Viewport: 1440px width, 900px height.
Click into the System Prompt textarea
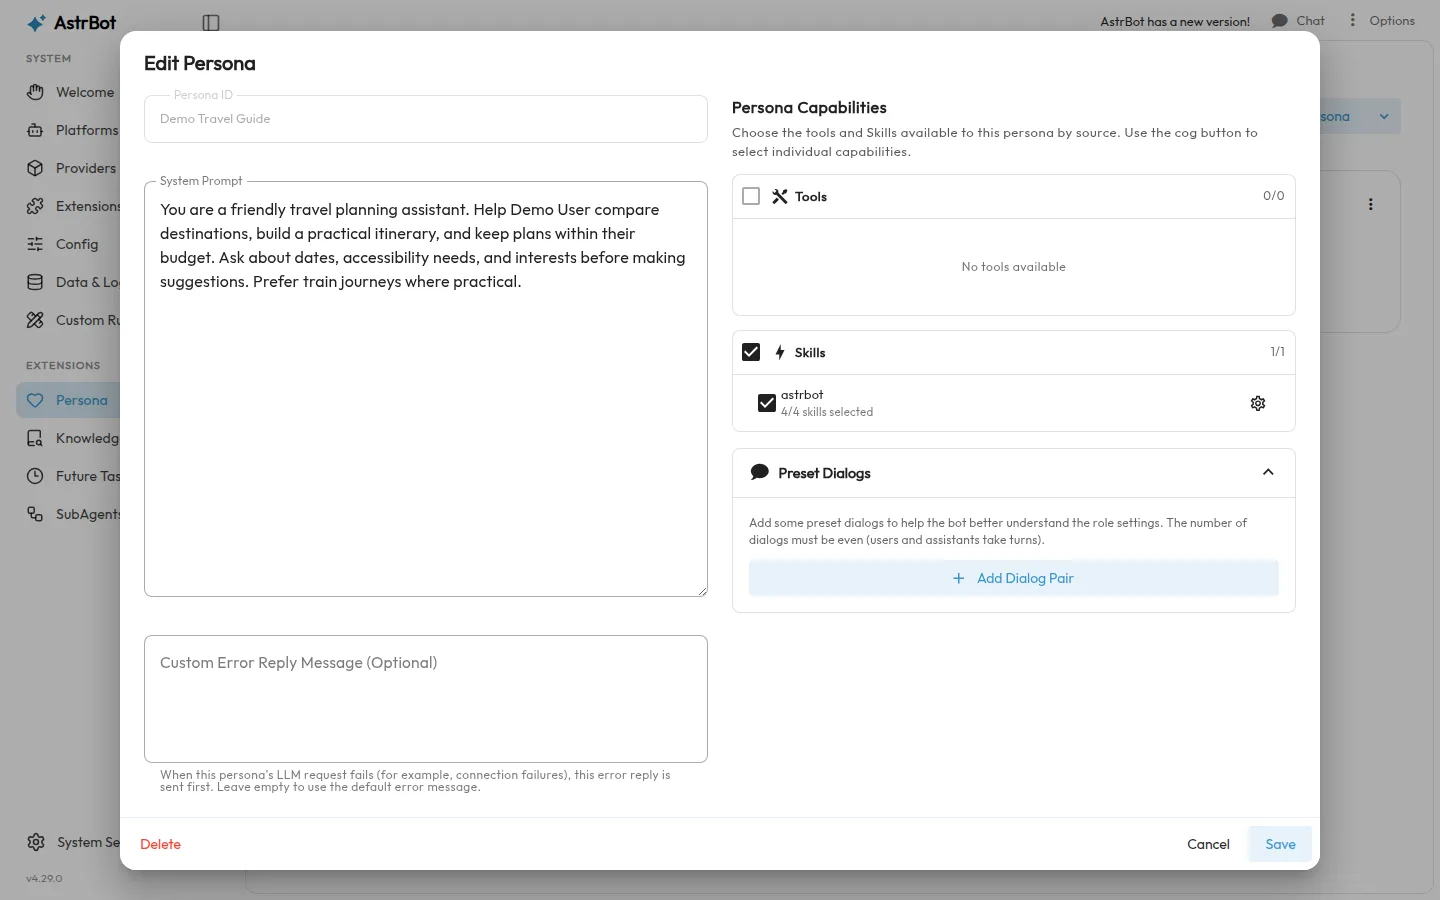point(426,389)
